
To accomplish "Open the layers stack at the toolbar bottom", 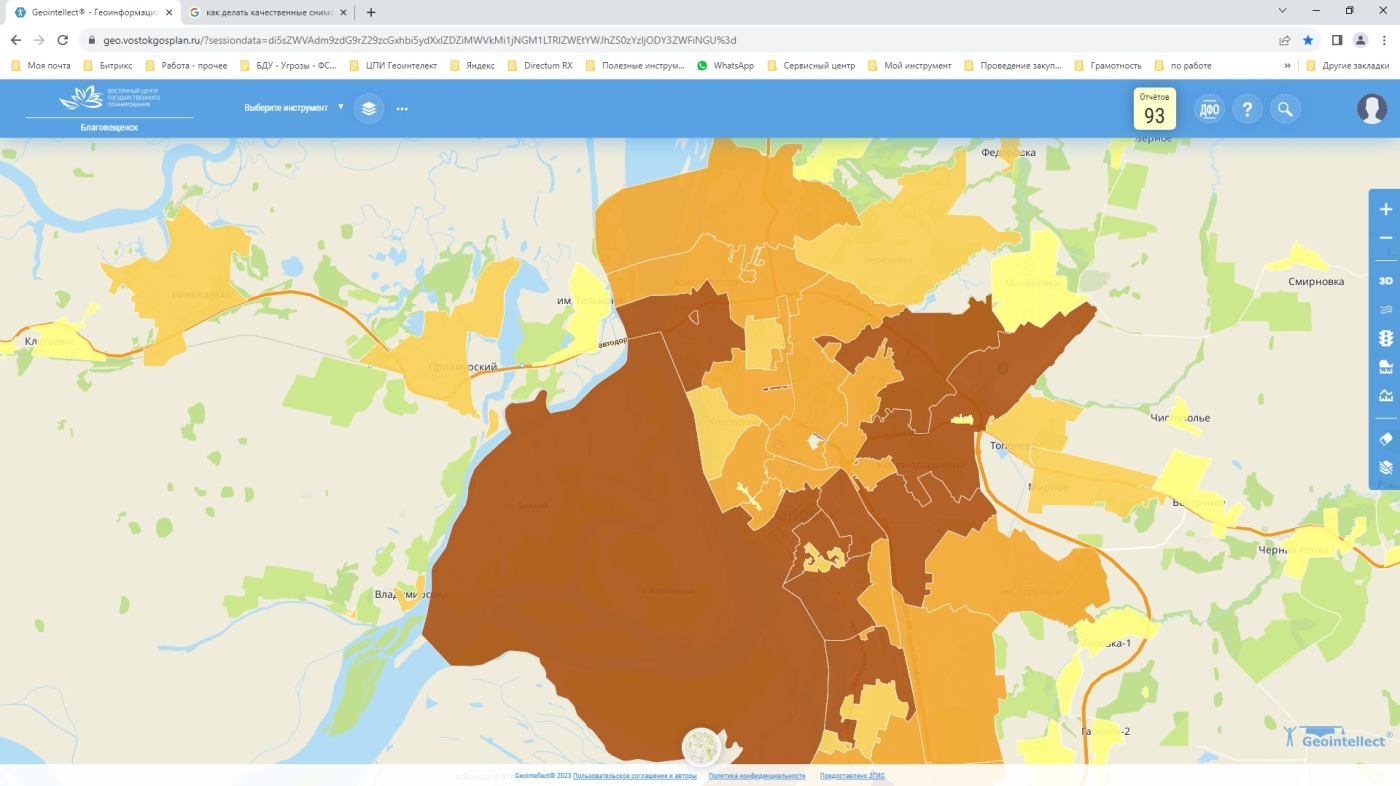I will (1385, 467).
